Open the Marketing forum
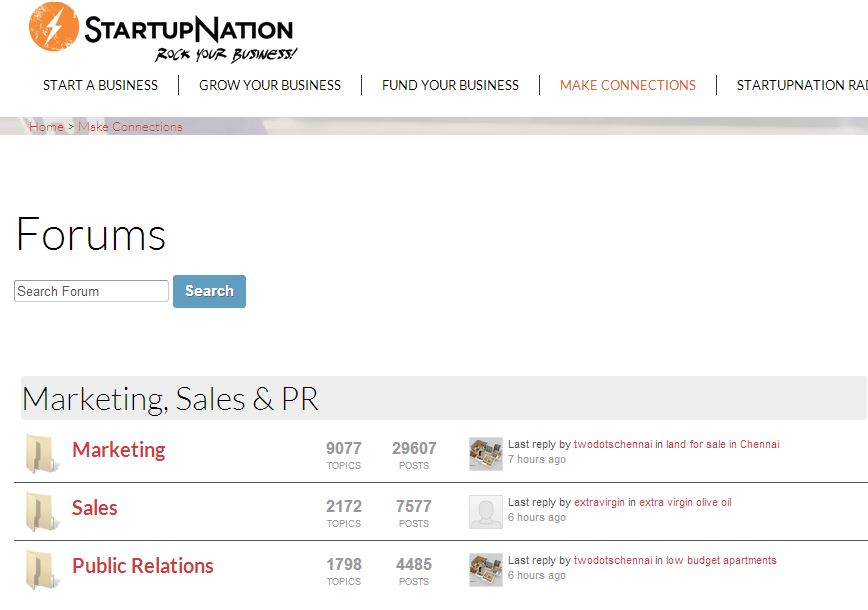The width and height of the screenshot is (868, 610). [118, 450]
